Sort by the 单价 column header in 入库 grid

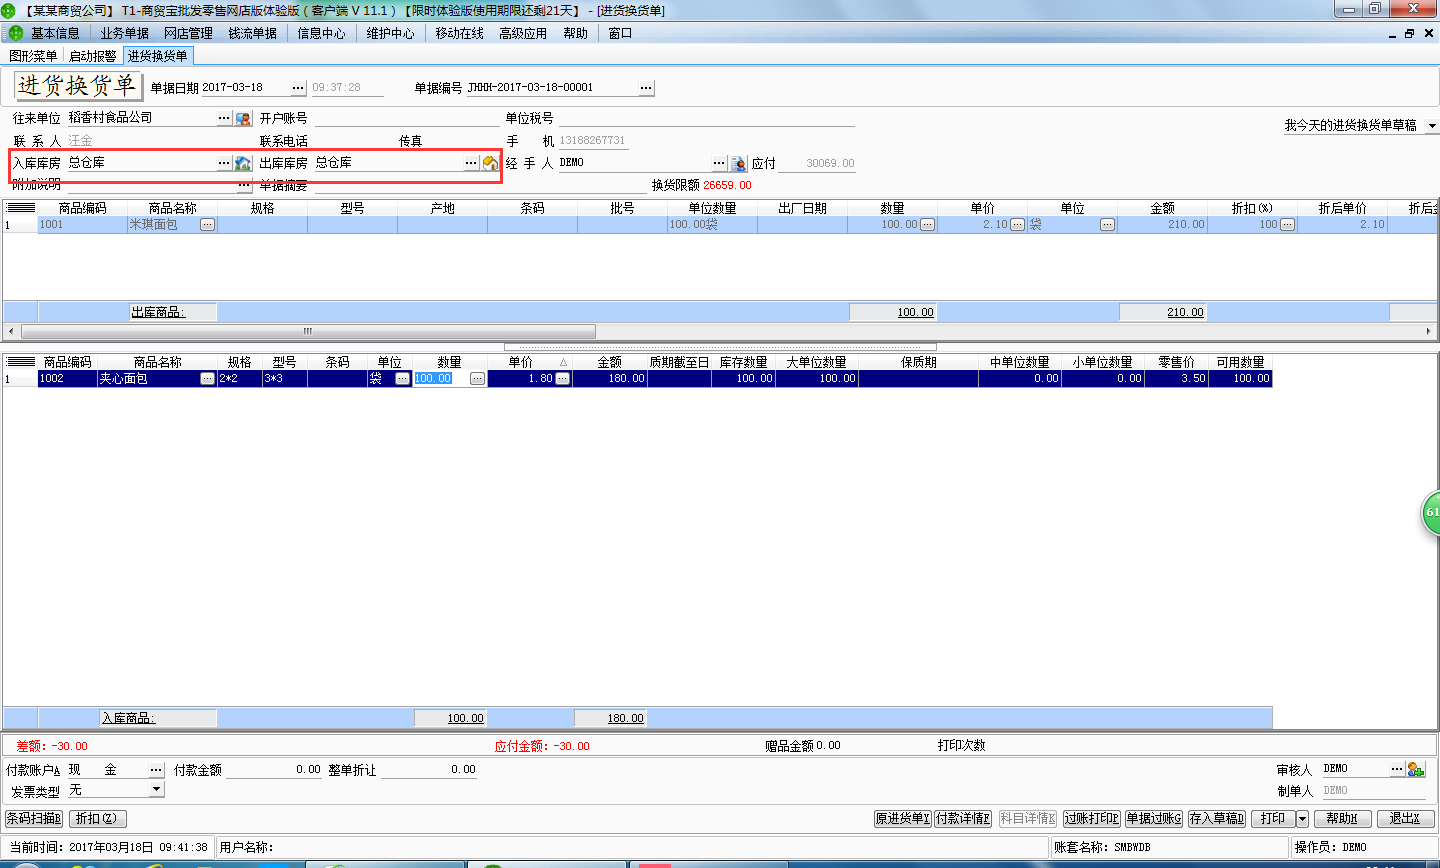click(521, 362)
